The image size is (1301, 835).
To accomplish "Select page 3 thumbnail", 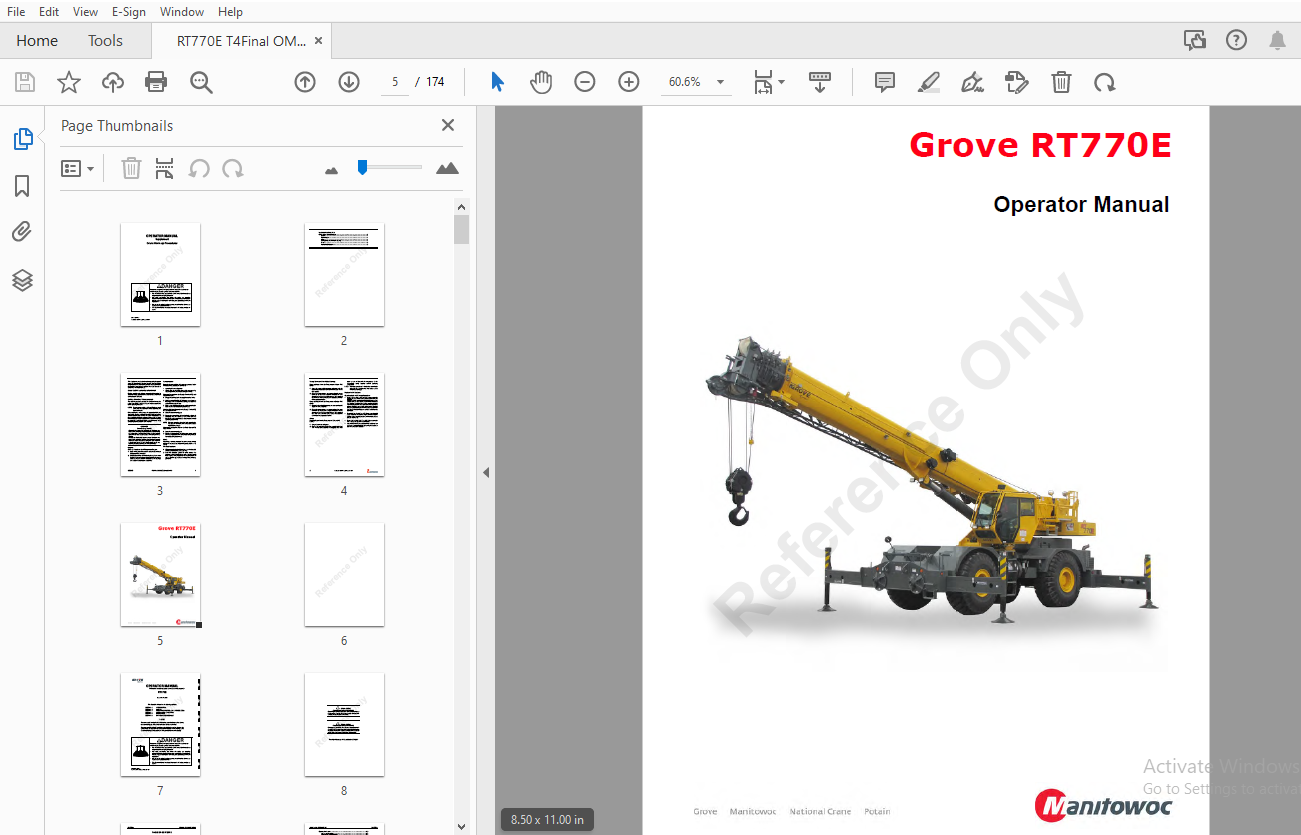I will 160,424.
